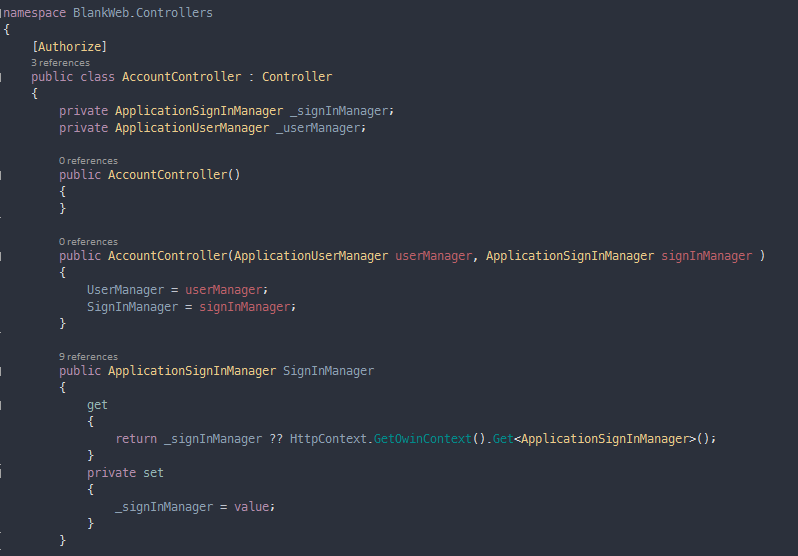Viewport: 798px width, 556px height.
Task: Click the "userManager" parameter in the constructor signature
Action: tap(434, 256)
